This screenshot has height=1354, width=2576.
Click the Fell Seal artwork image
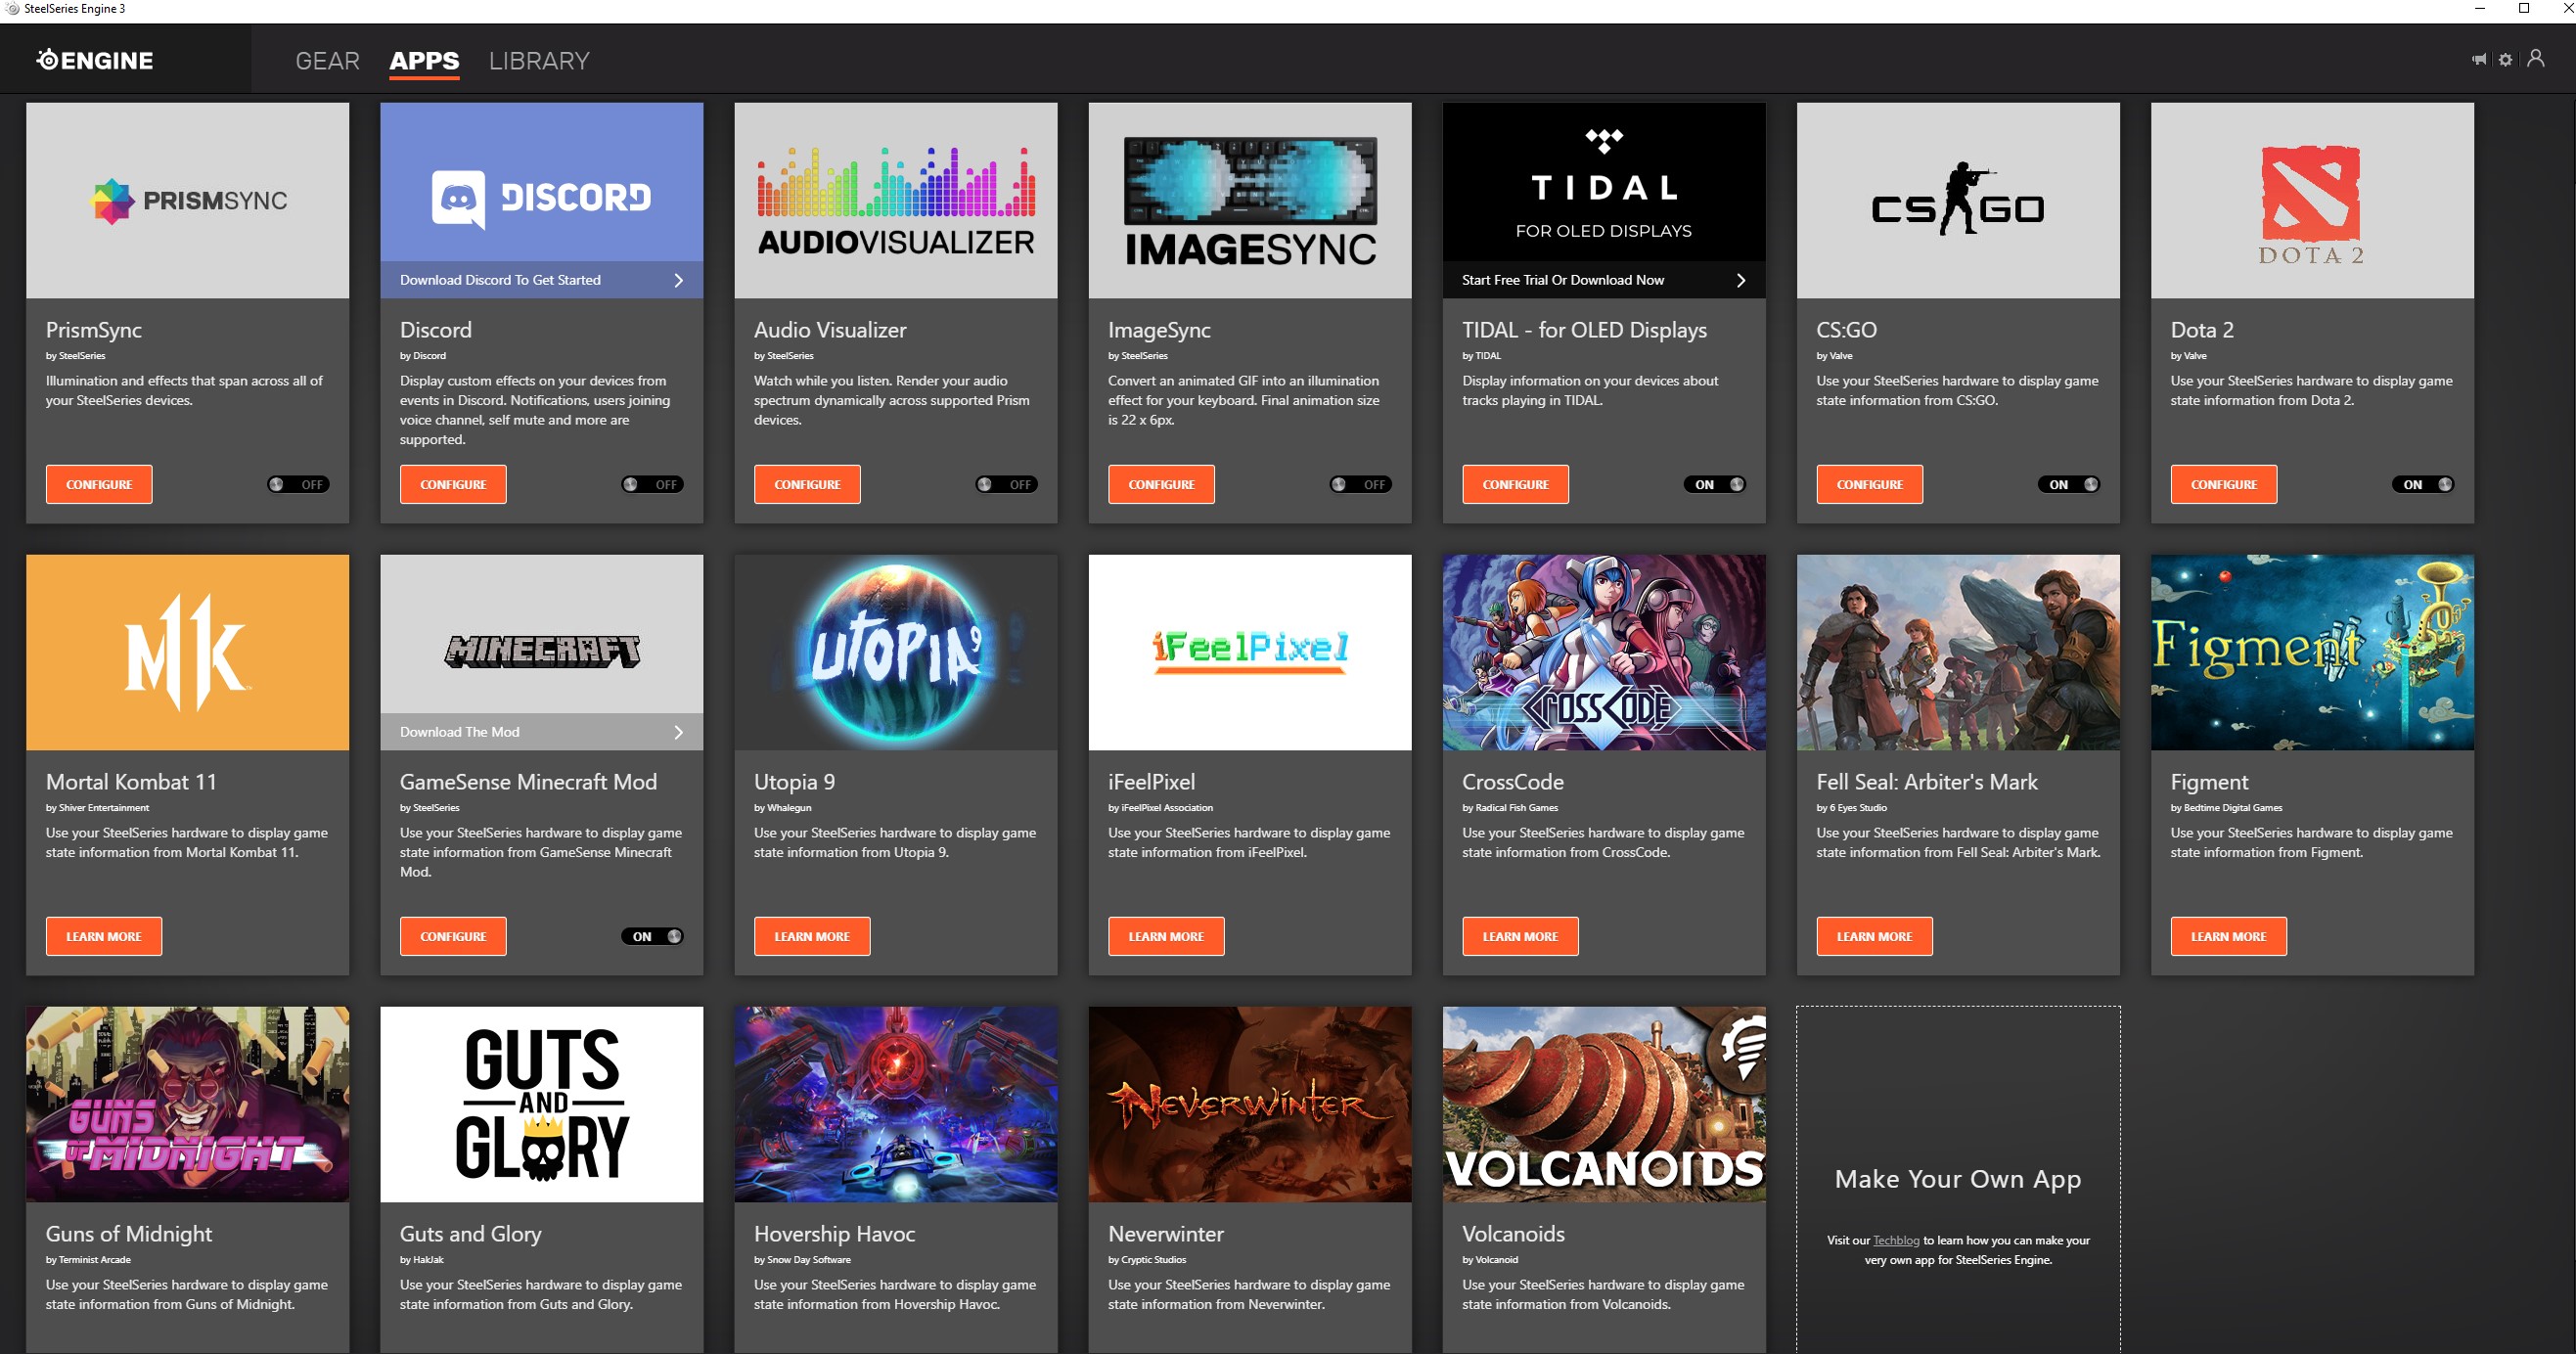(1957, 652)
